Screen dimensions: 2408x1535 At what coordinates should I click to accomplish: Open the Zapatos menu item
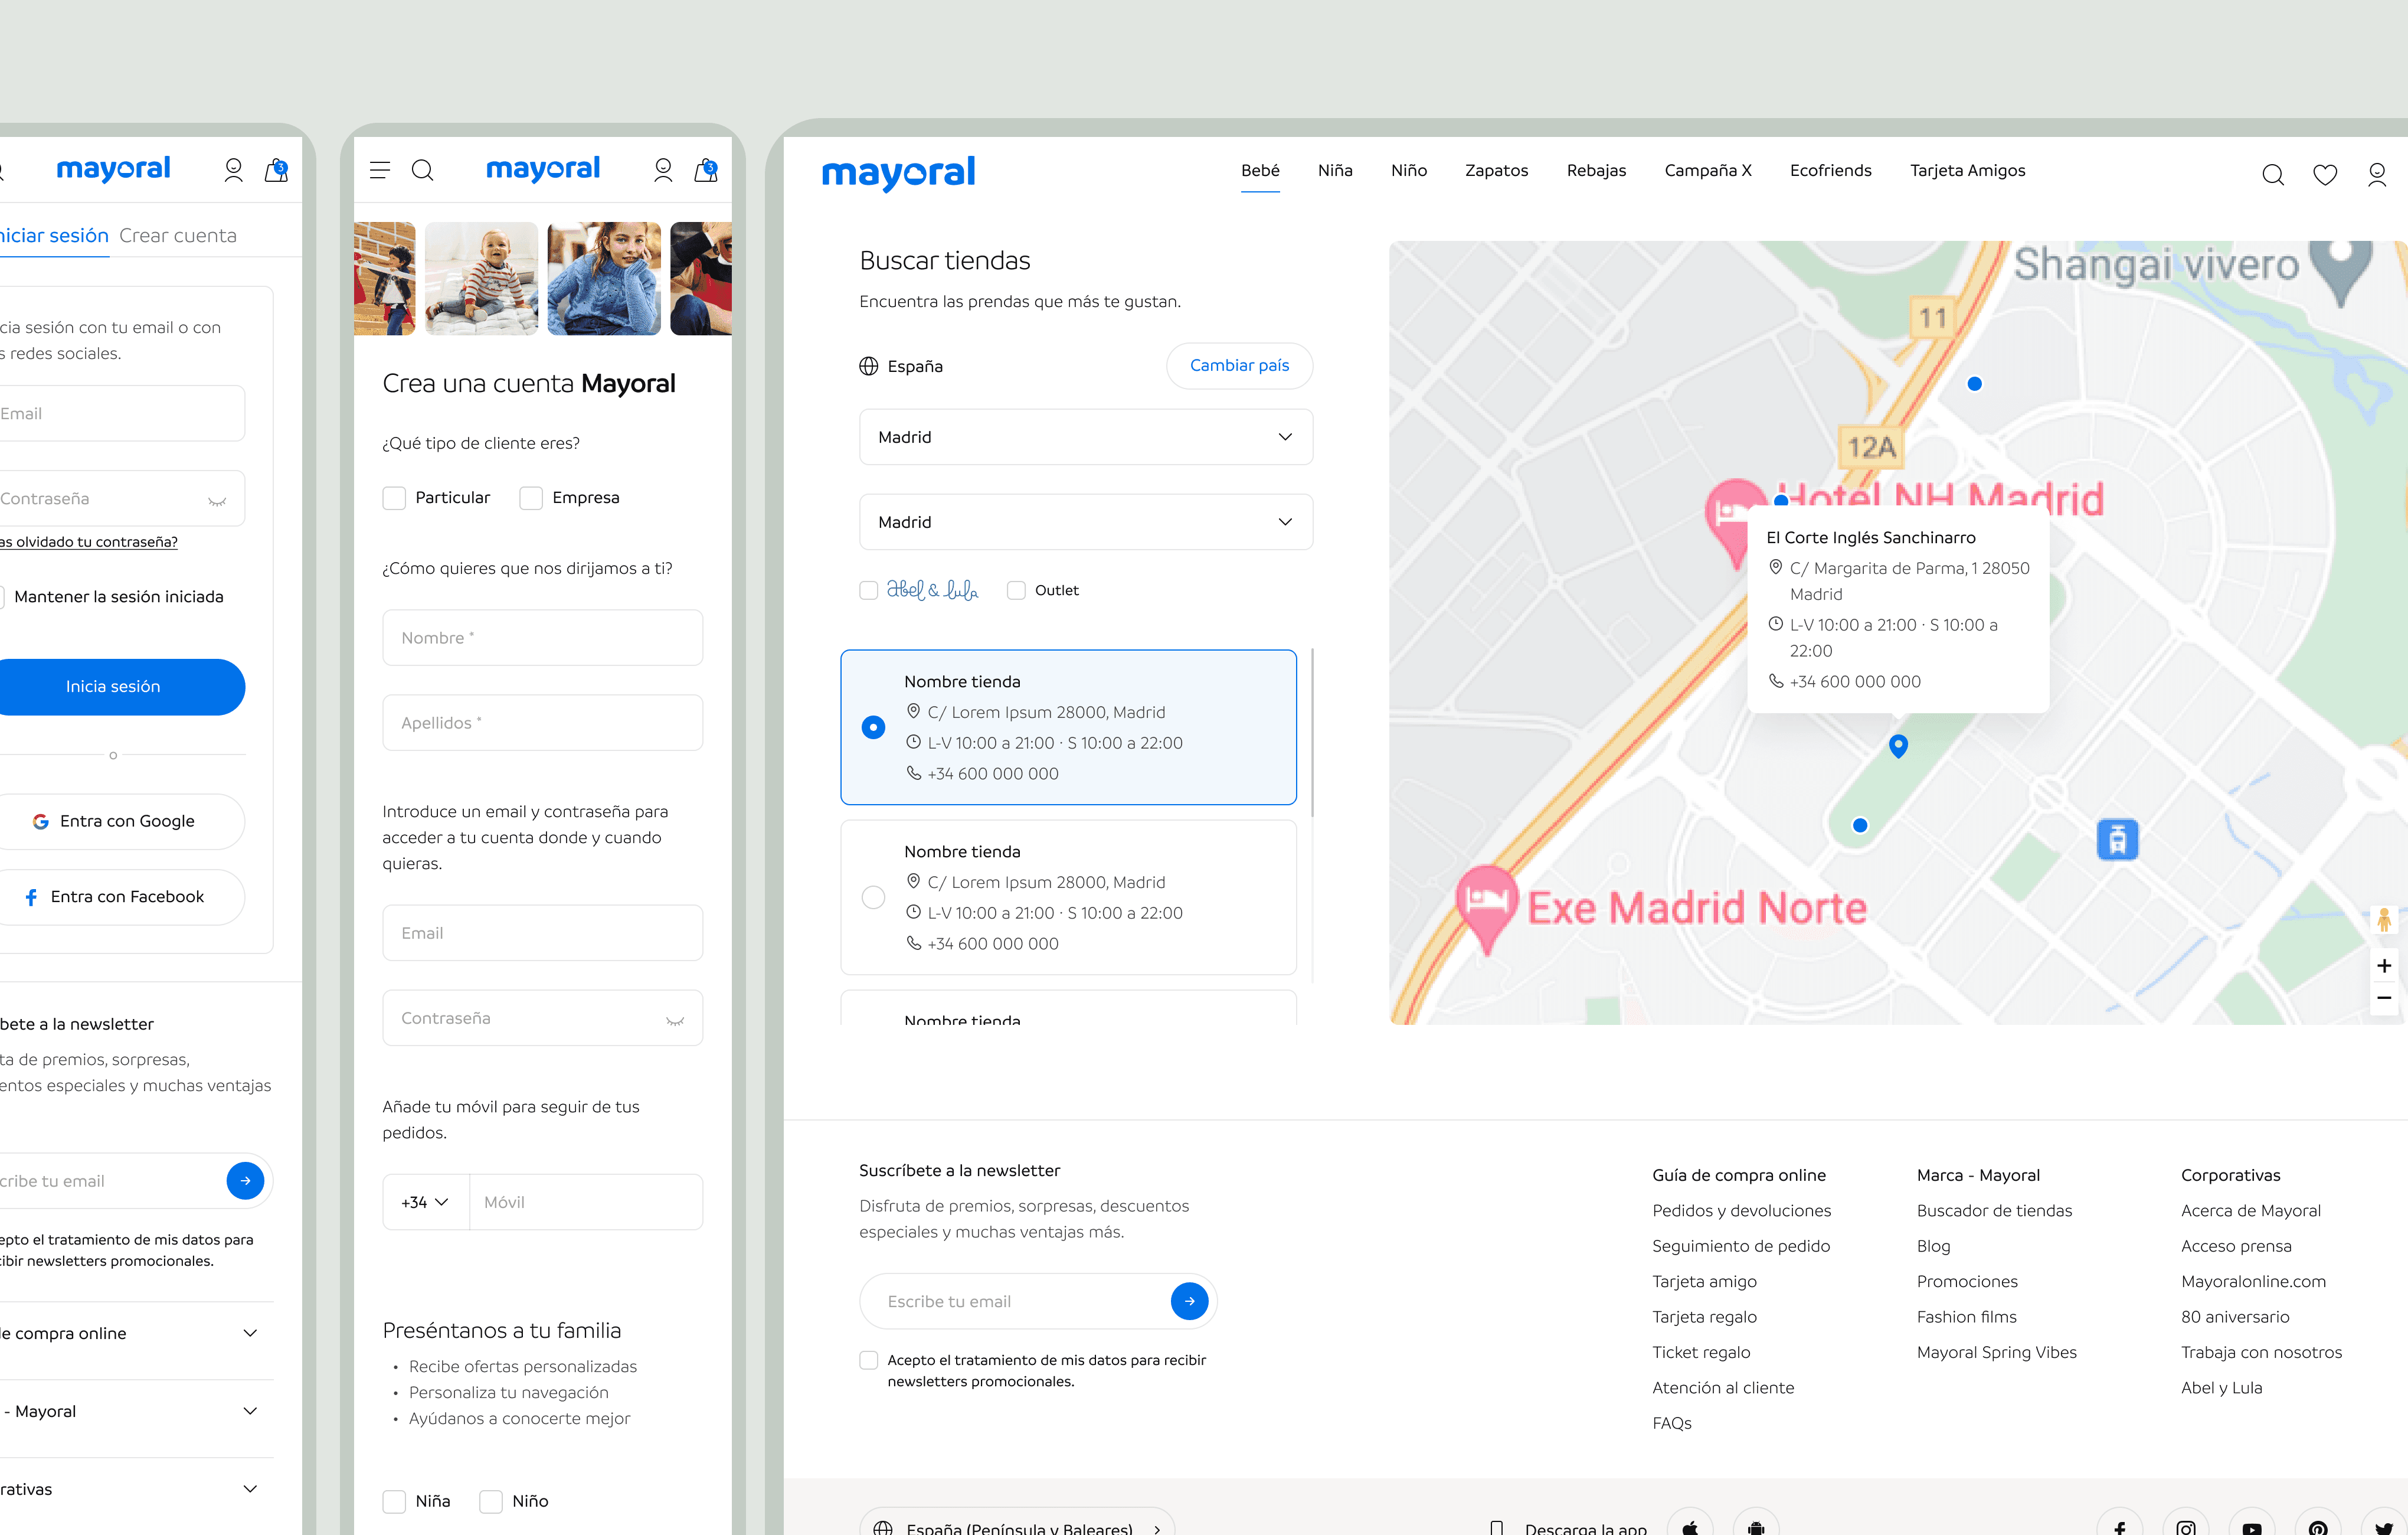(x=1496, y=171)
